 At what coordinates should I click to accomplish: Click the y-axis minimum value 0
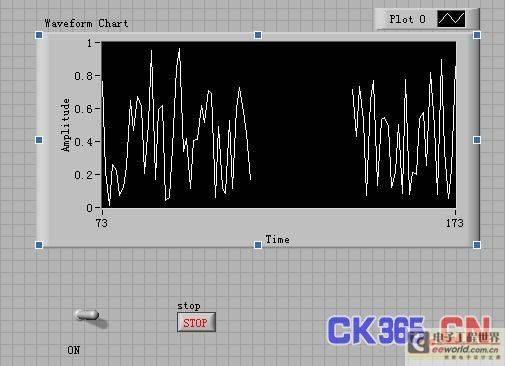[89, 208]
